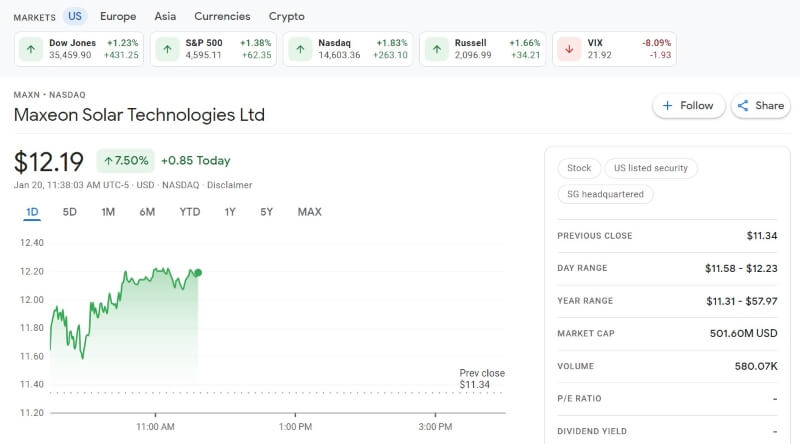Click the 12.40 price axis label
Viewport: 800px width, 444px height.
coord(32,243)
